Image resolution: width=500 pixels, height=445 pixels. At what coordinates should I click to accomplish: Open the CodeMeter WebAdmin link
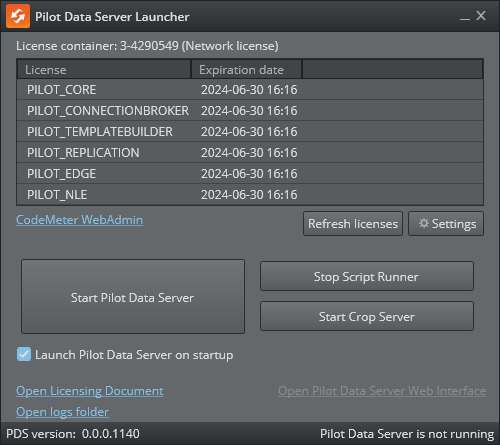[x=80, y=220]
